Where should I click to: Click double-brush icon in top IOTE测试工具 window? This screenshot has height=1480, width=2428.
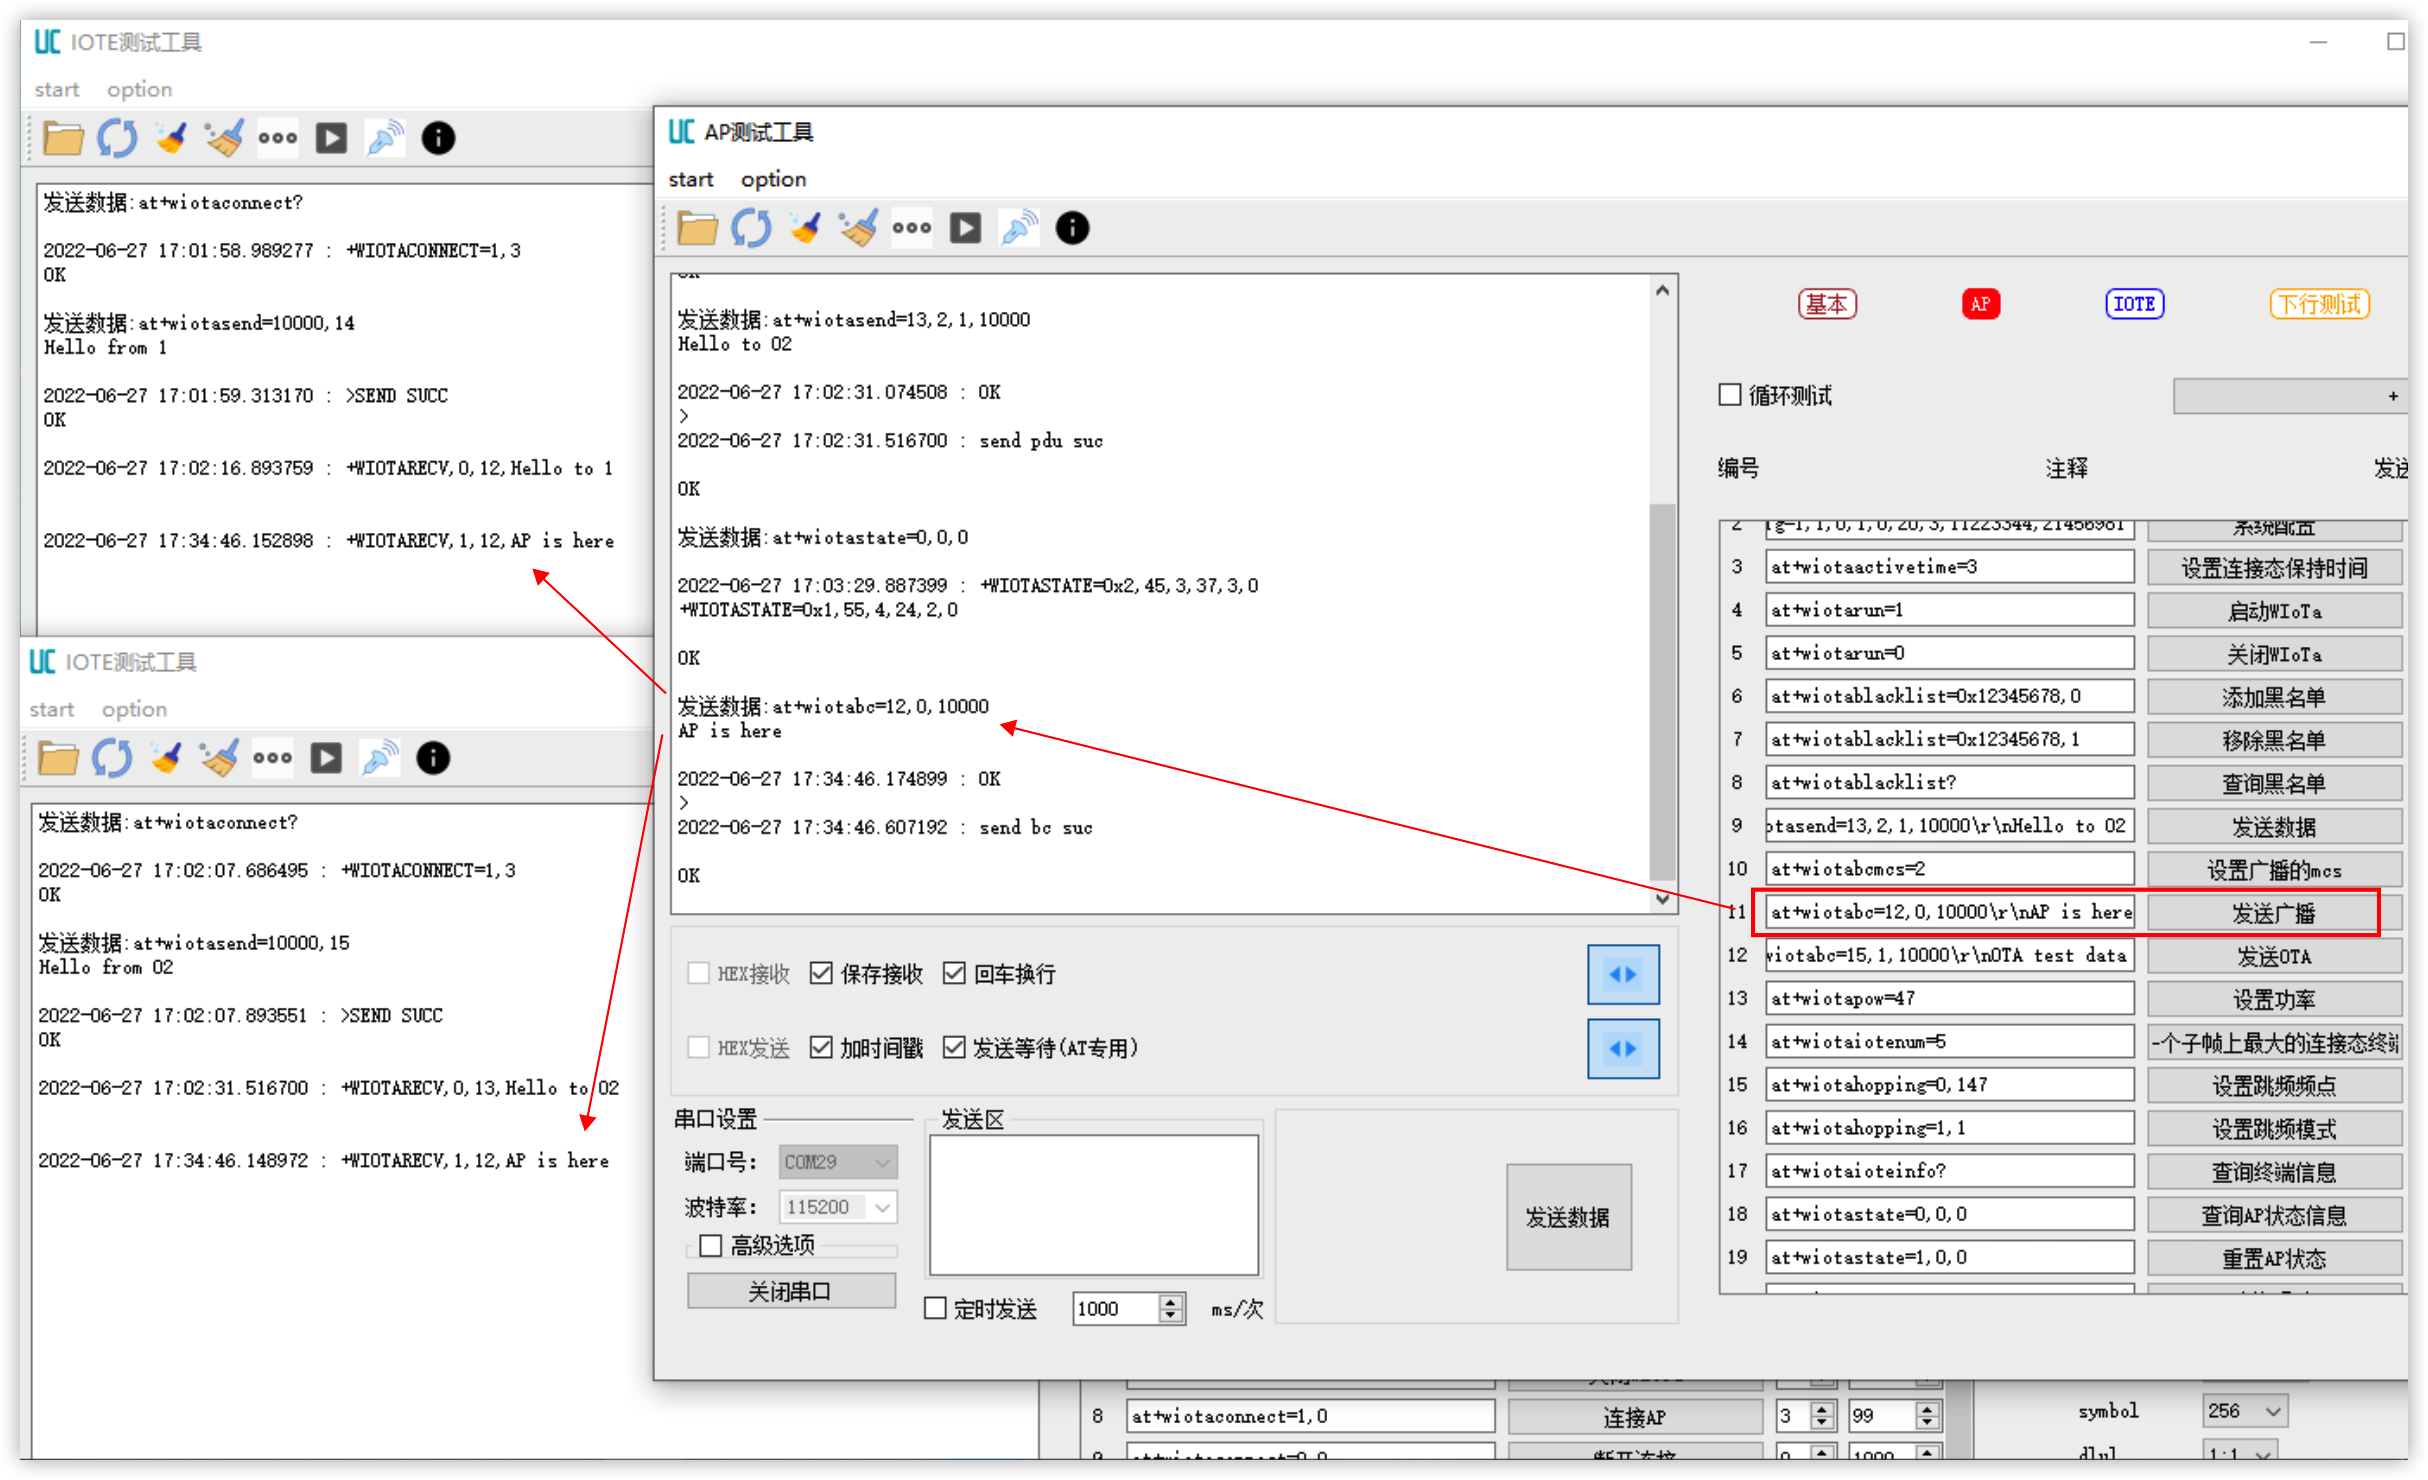tap(224, 138)
